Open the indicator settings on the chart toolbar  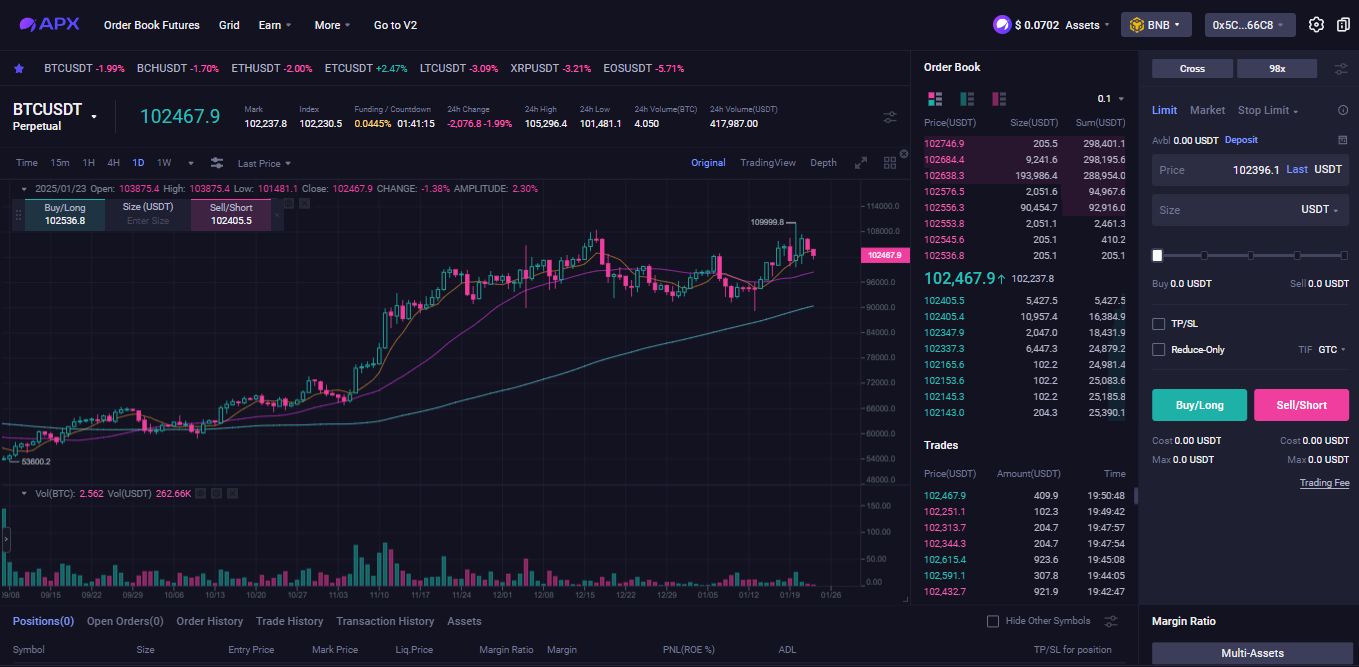pos(216,163)
